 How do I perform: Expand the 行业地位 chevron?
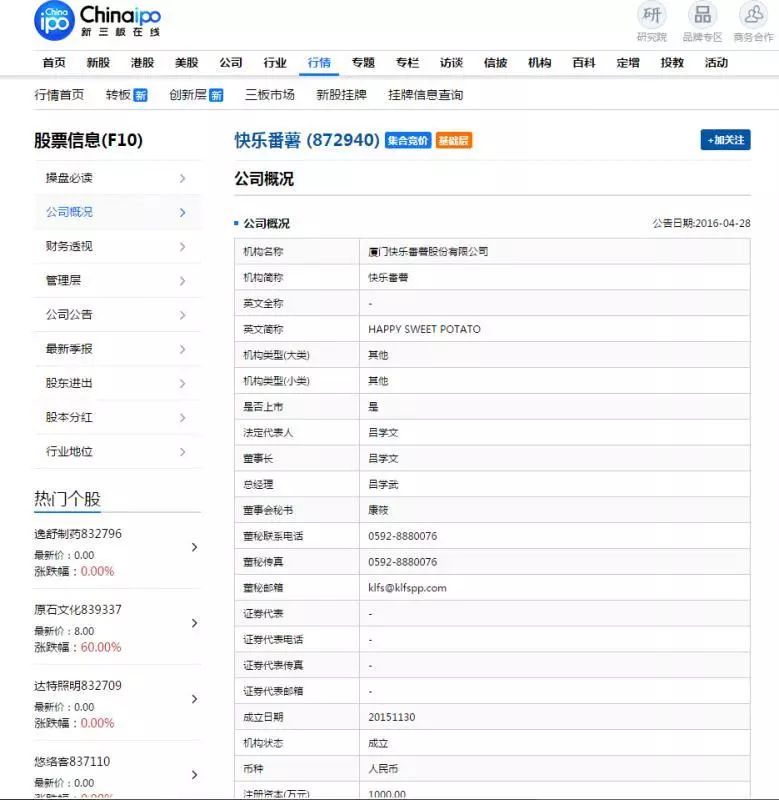coord(183,452)
